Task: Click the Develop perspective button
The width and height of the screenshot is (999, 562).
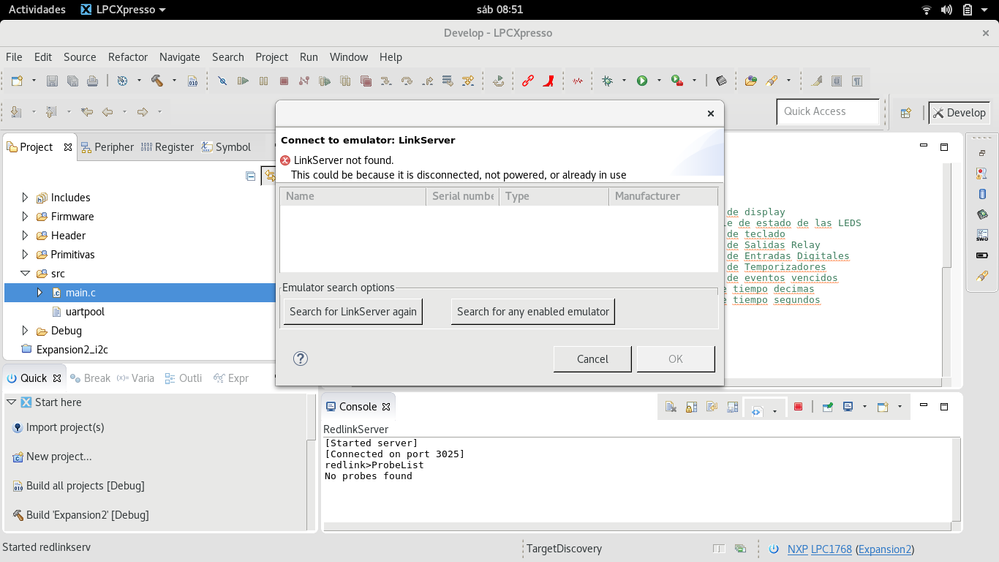Action: [959, 113]
